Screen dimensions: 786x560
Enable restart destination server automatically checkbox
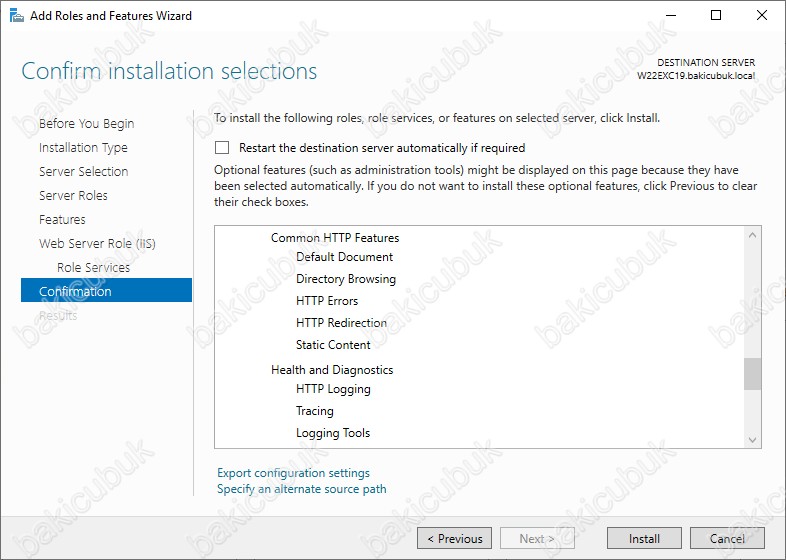pos(222,147)
